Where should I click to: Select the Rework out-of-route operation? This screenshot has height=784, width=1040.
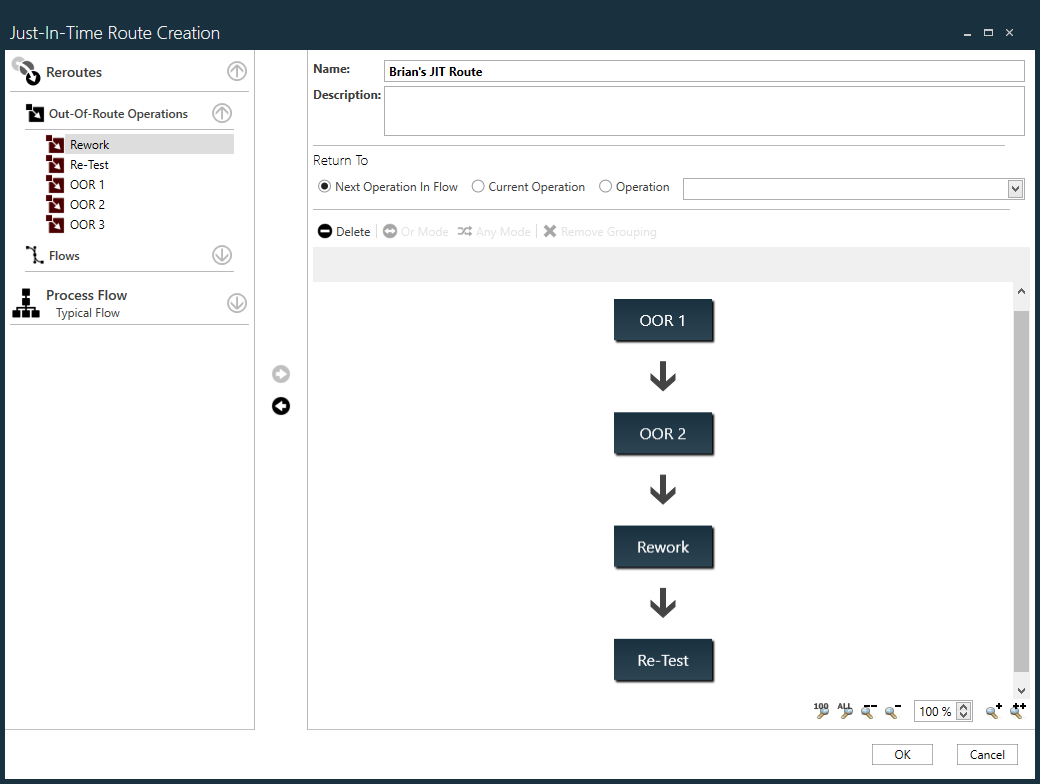tap(88, 143)
